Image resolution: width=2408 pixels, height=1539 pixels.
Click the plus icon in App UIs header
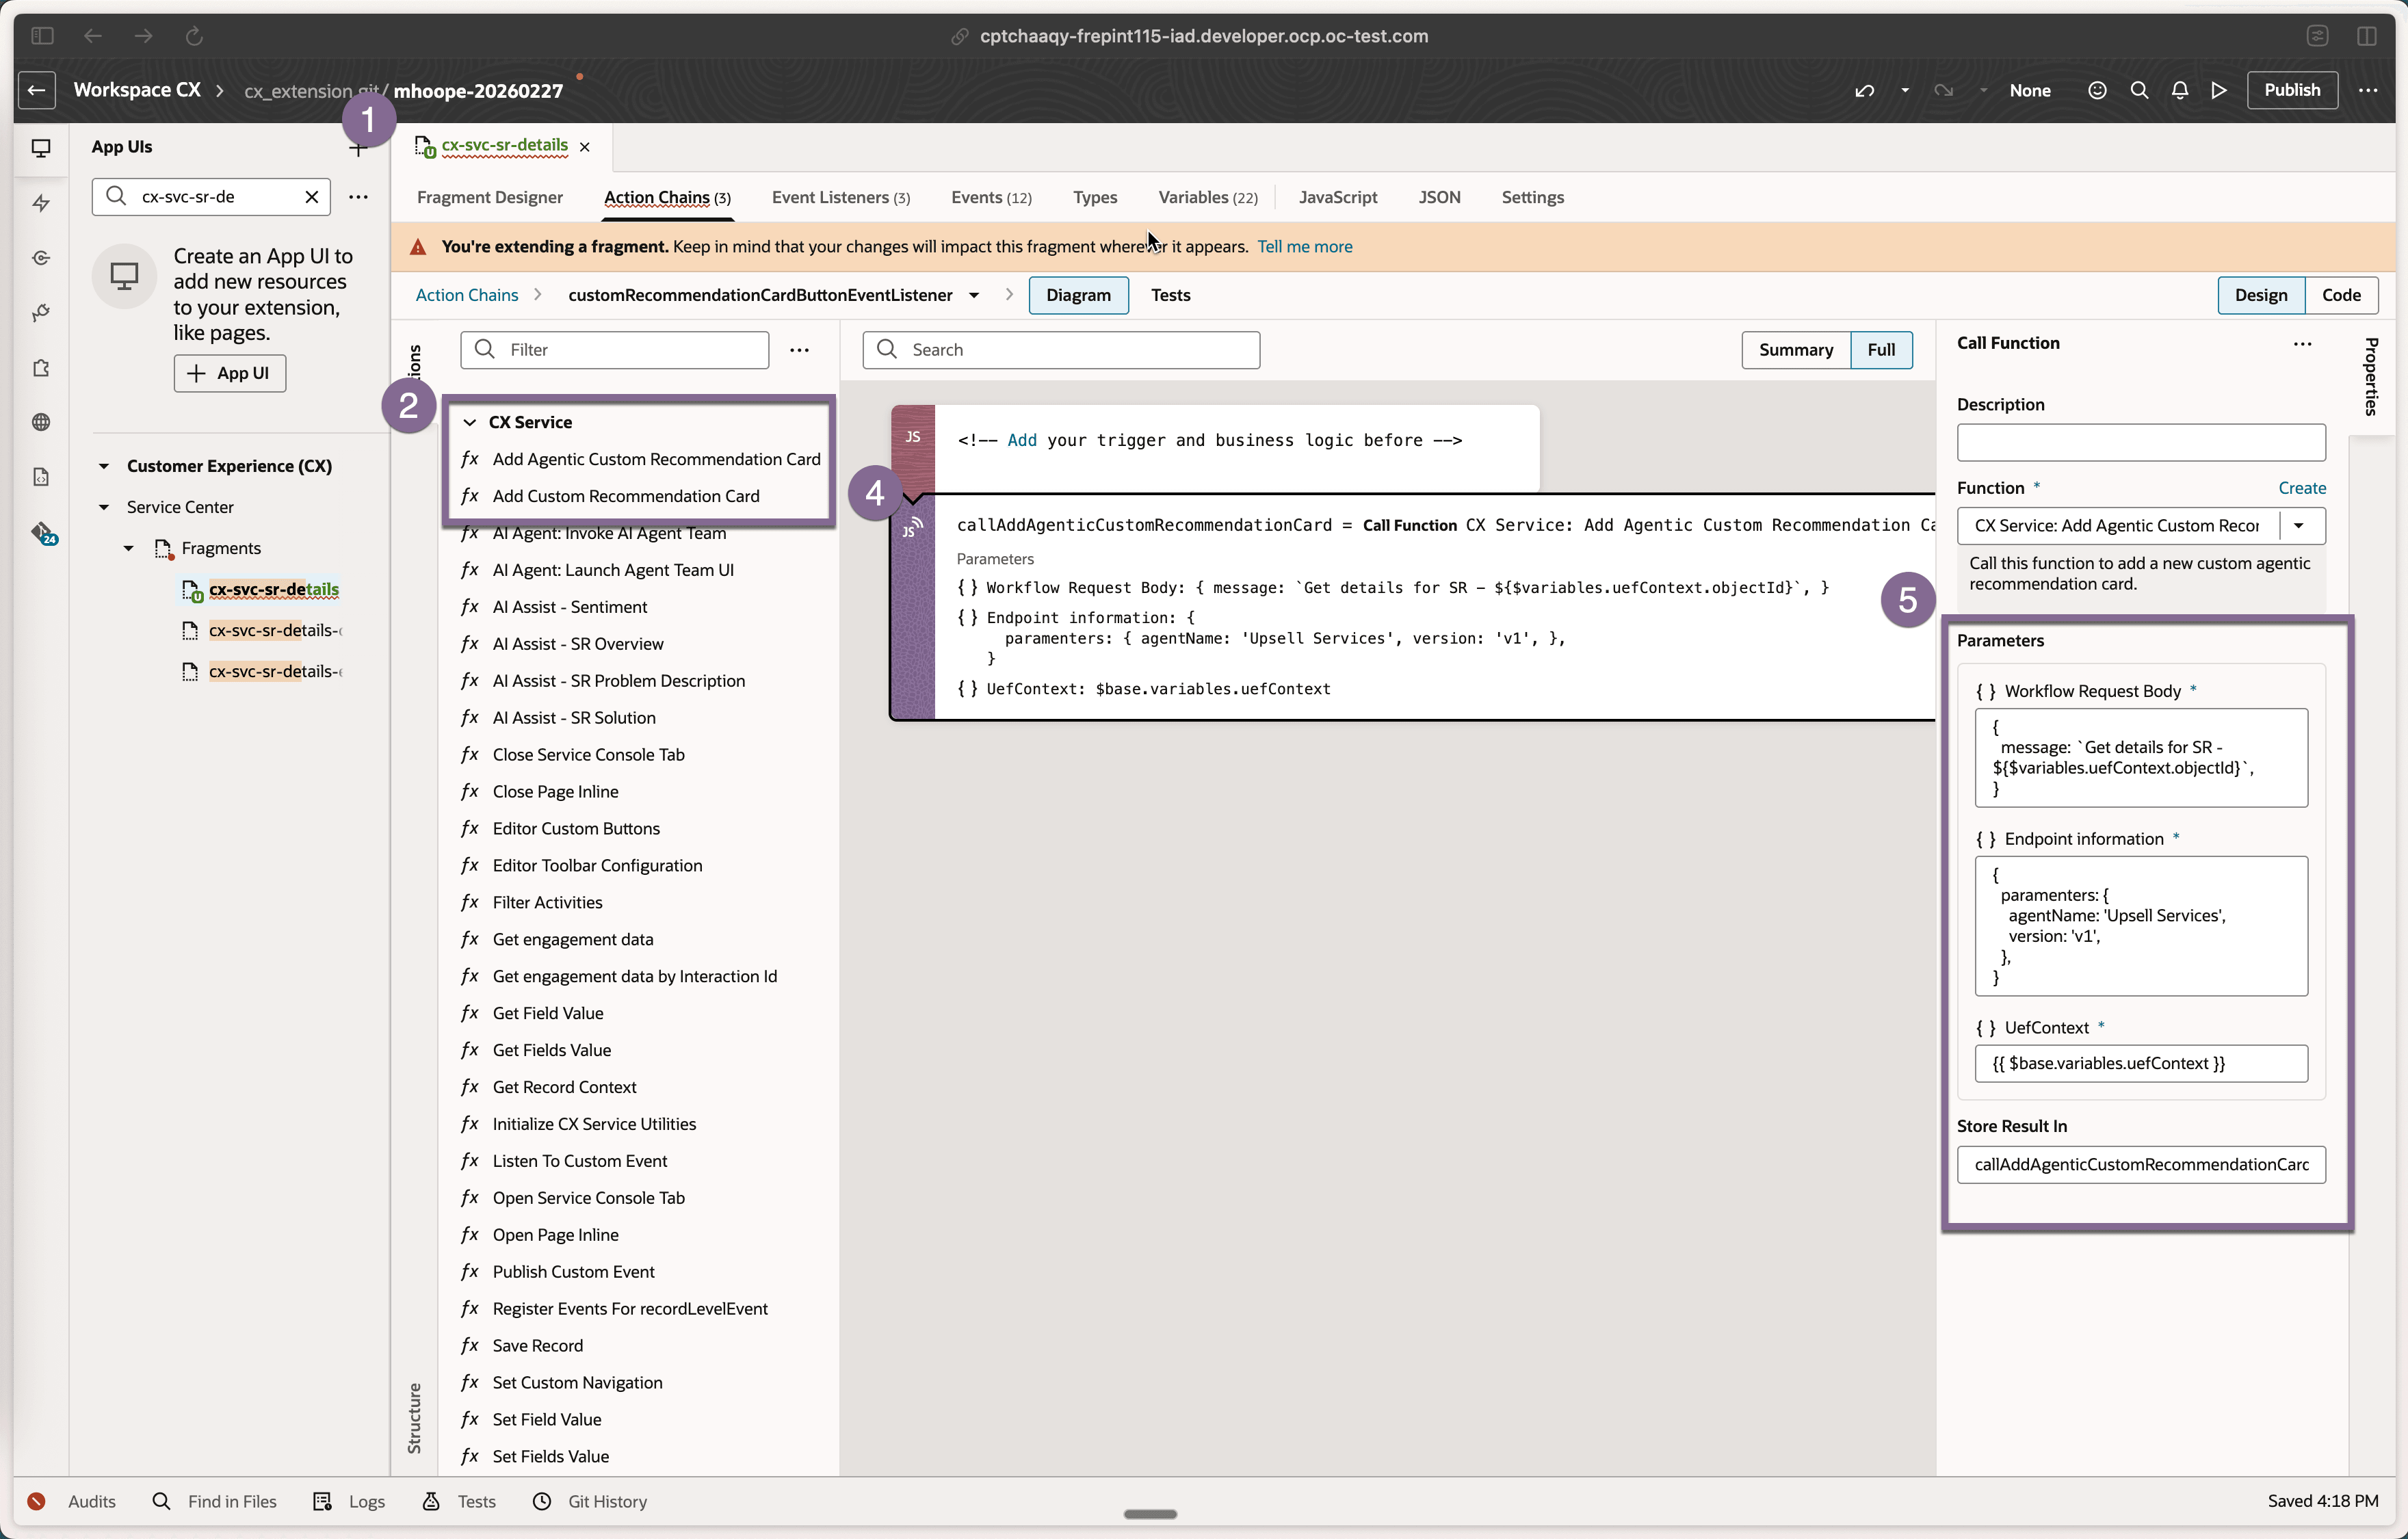(x=358, y=150)
